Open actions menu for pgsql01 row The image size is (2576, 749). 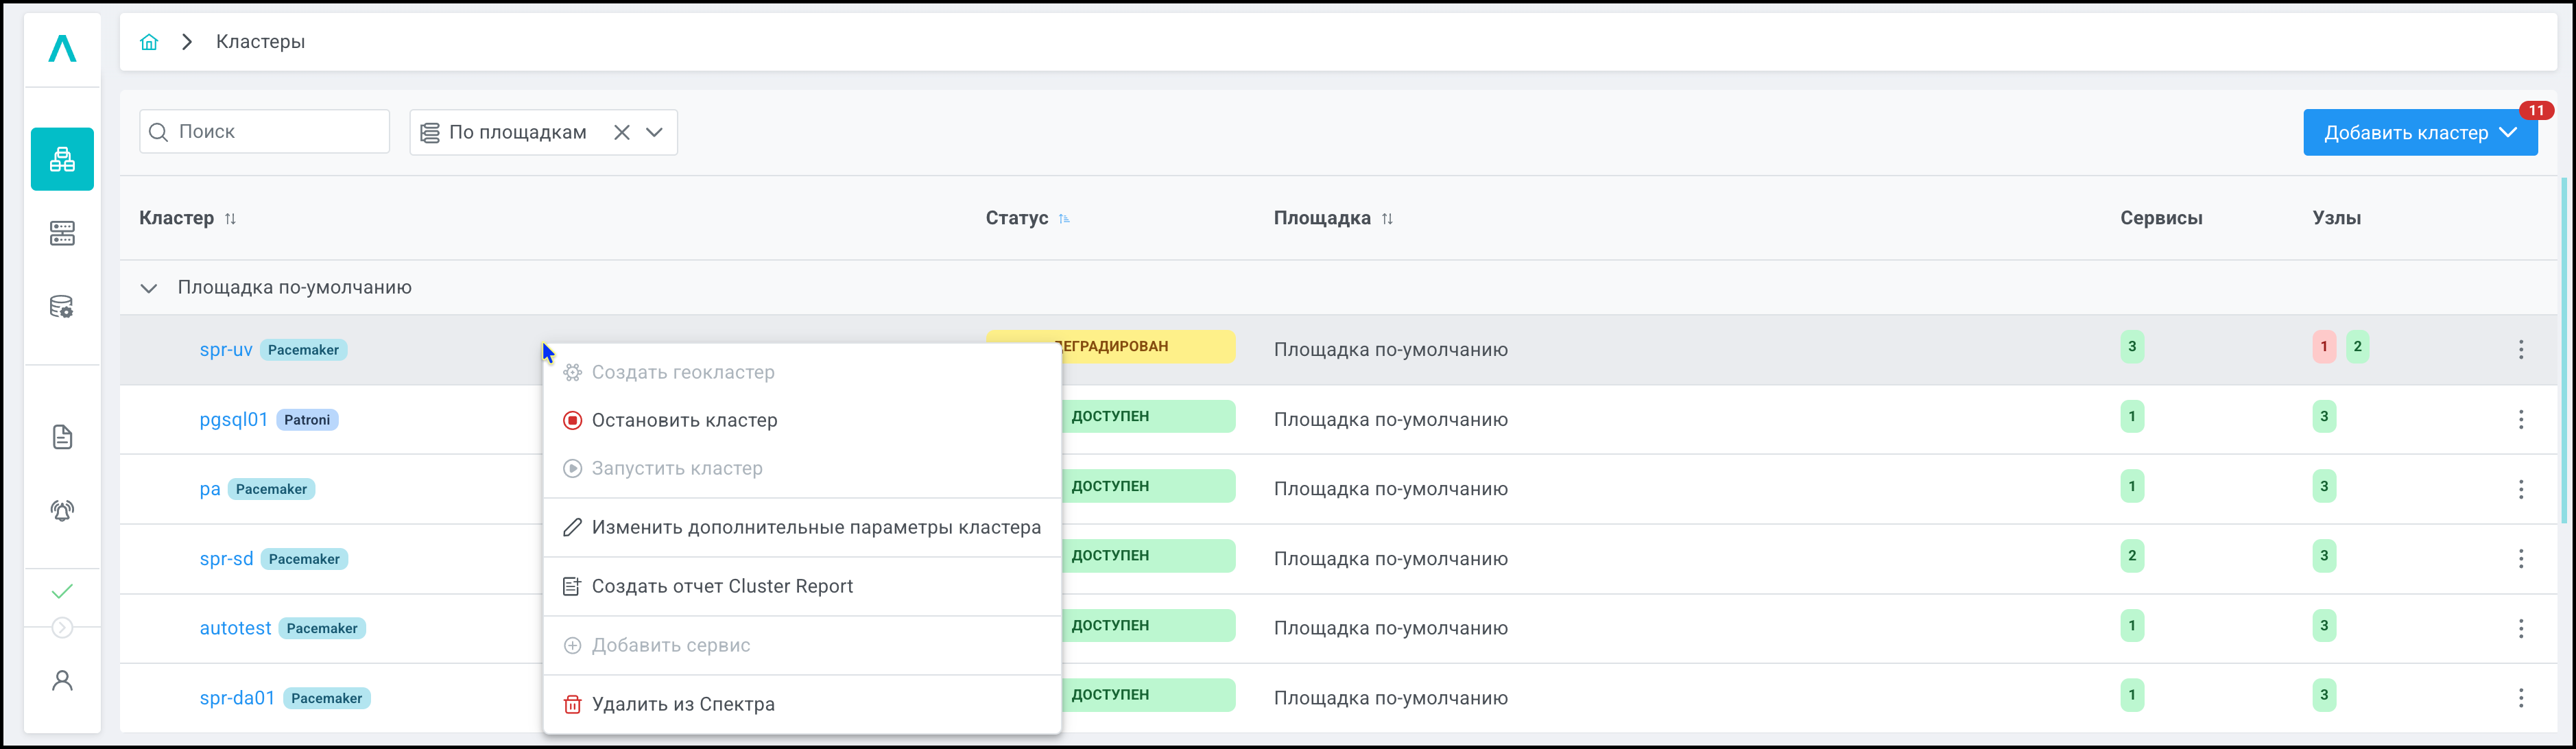pos(2520,419)
